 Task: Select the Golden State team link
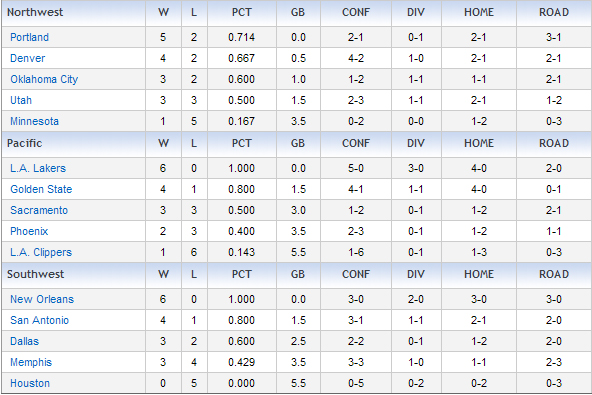point(41,189)
